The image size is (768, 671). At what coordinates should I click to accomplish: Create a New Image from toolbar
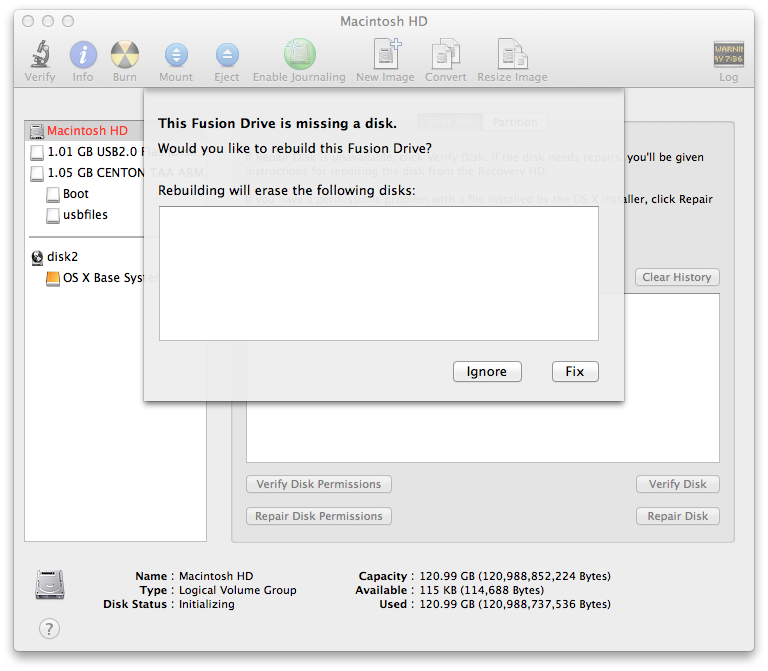pos(387,54)
